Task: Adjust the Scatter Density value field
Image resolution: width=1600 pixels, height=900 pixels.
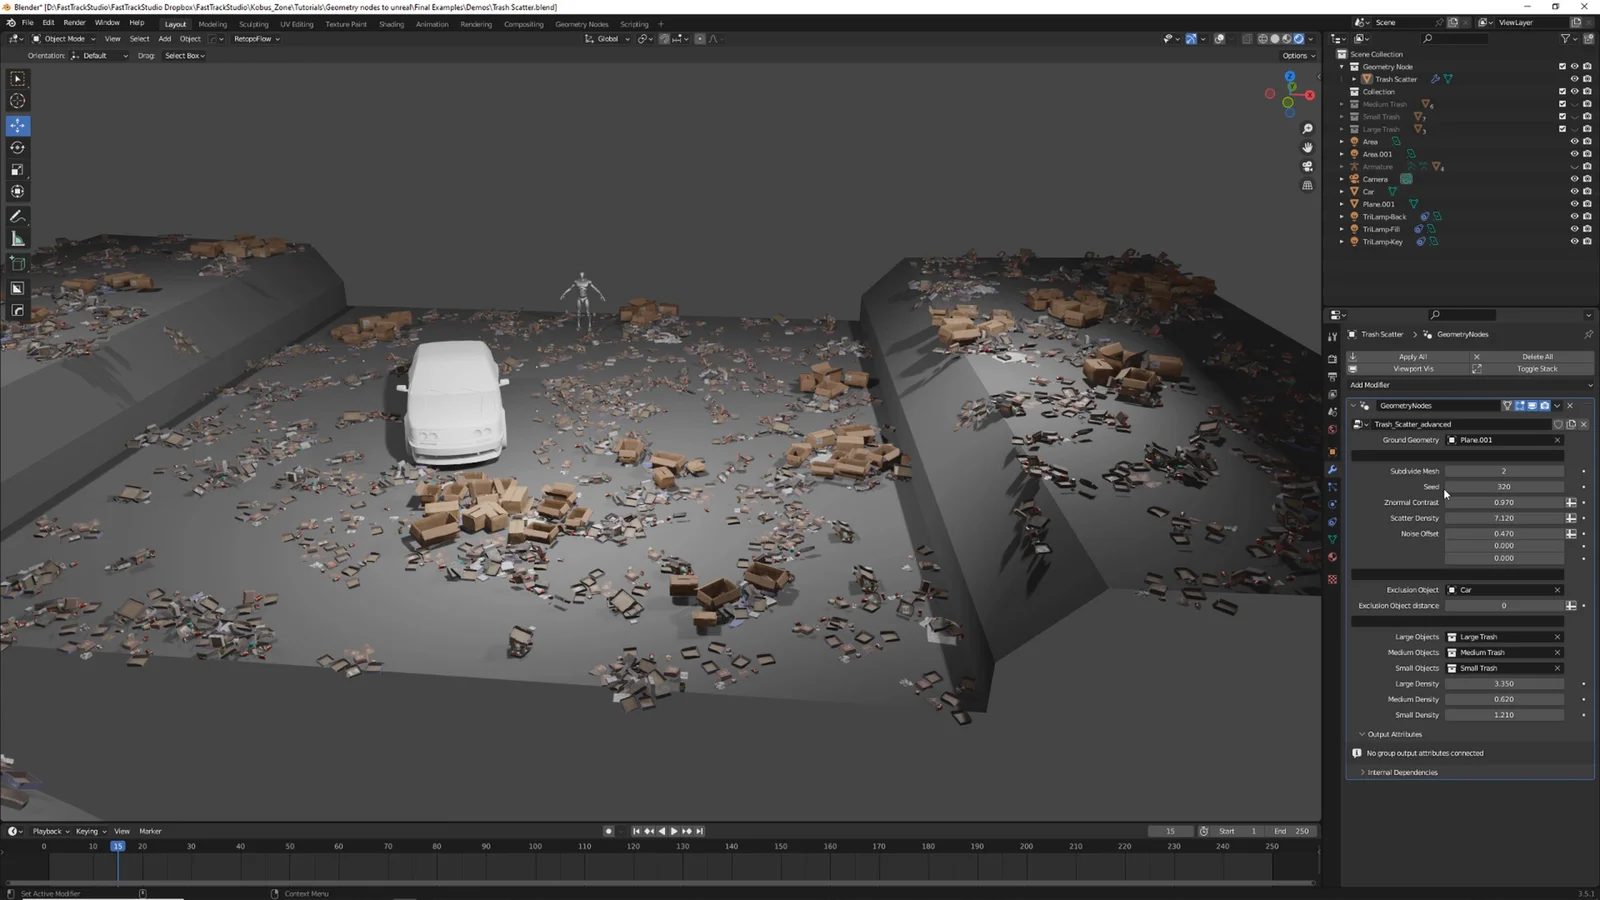Action: [1505, 518]
